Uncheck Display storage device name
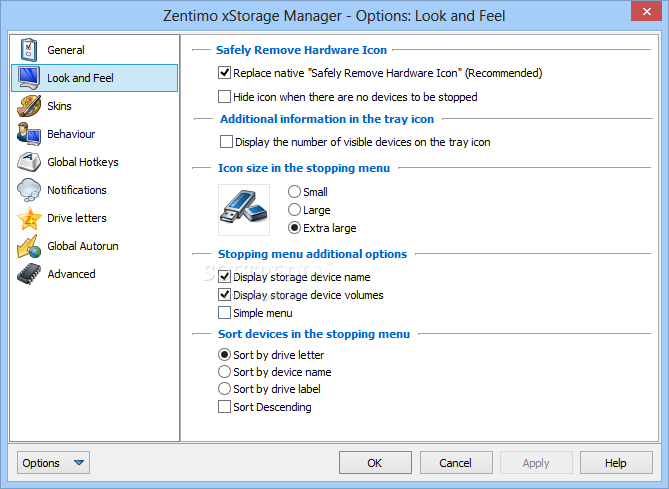The width and height of the screenshot is (669, 489). click(x=224, y=277)
